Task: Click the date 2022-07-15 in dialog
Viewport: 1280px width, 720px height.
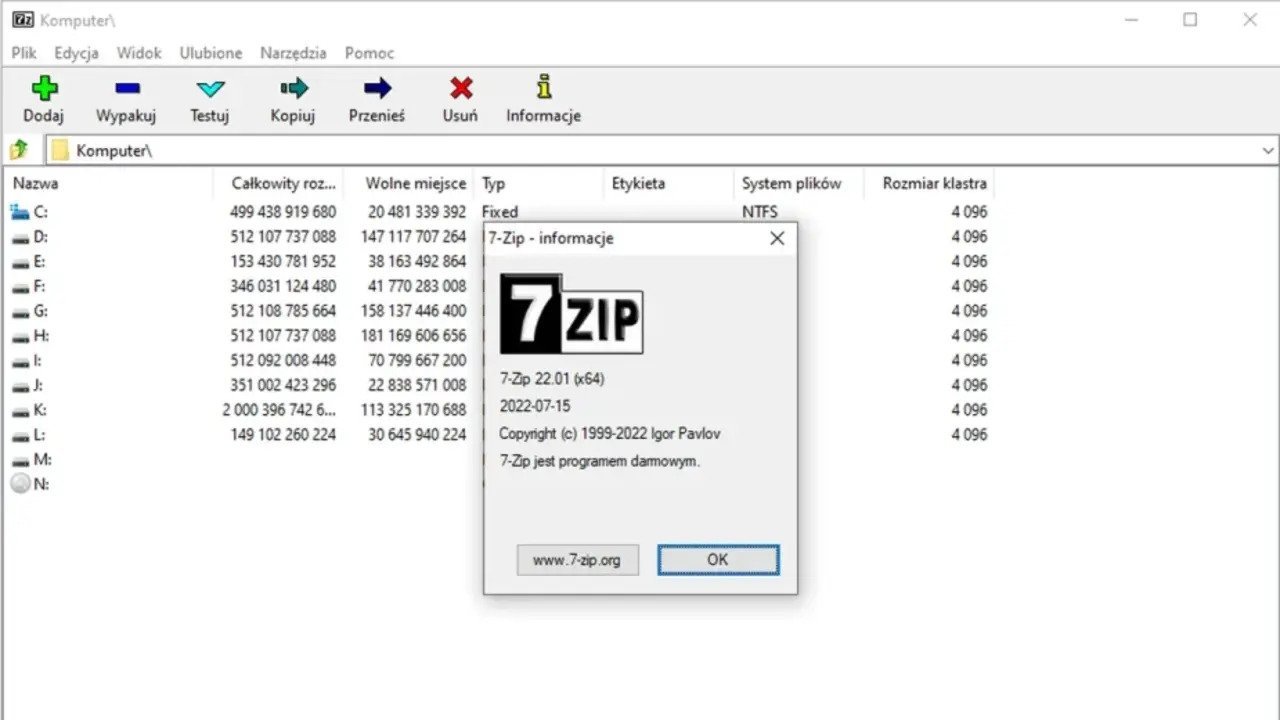Action: pos(535,407)
